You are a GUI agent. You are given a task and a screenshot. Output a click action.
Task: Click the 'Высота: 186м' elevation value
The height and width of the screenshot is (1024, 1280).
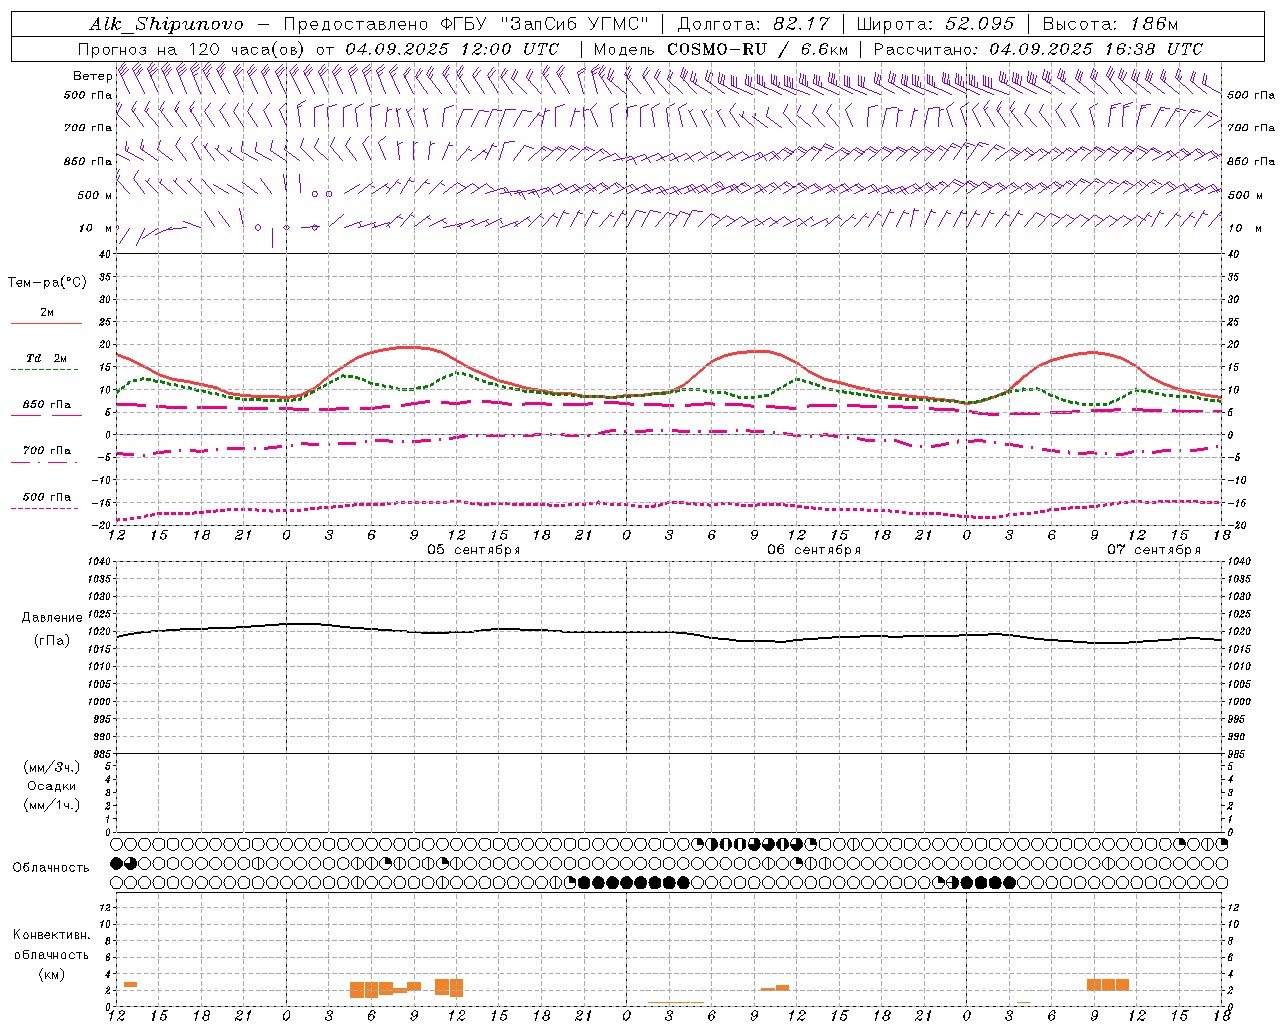tap(1110, 24)
